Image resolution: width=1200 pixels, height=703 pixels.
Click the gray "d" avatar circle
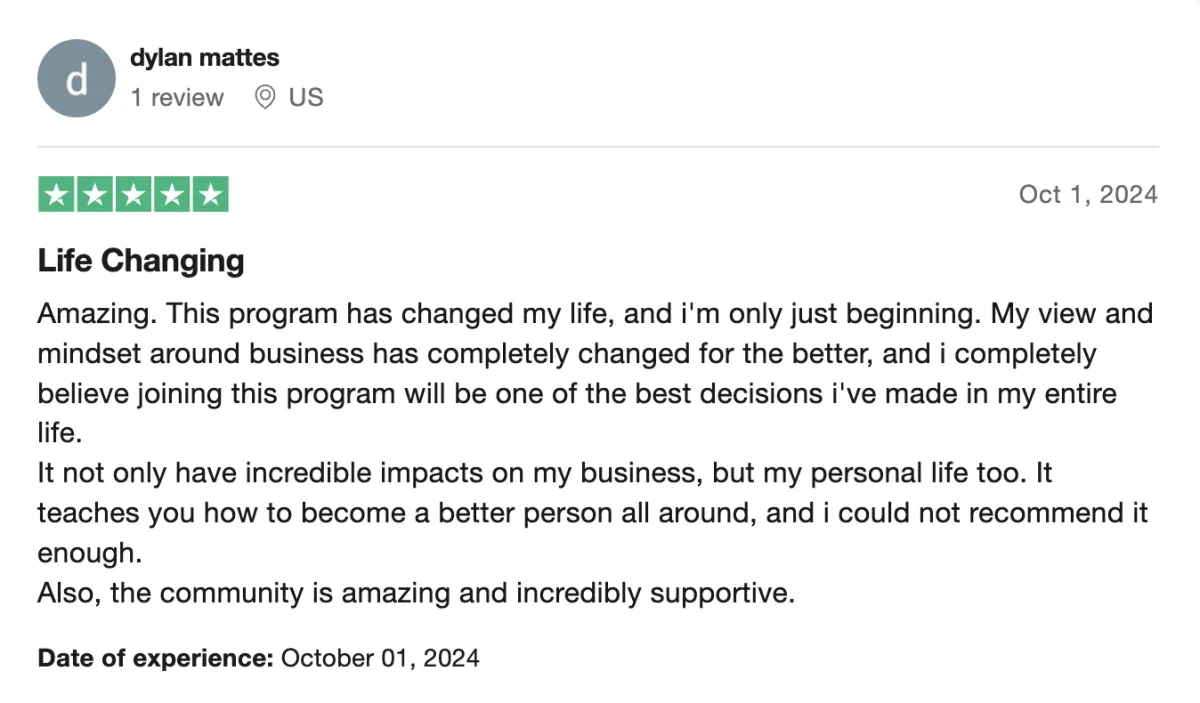[x=76, y=78]
